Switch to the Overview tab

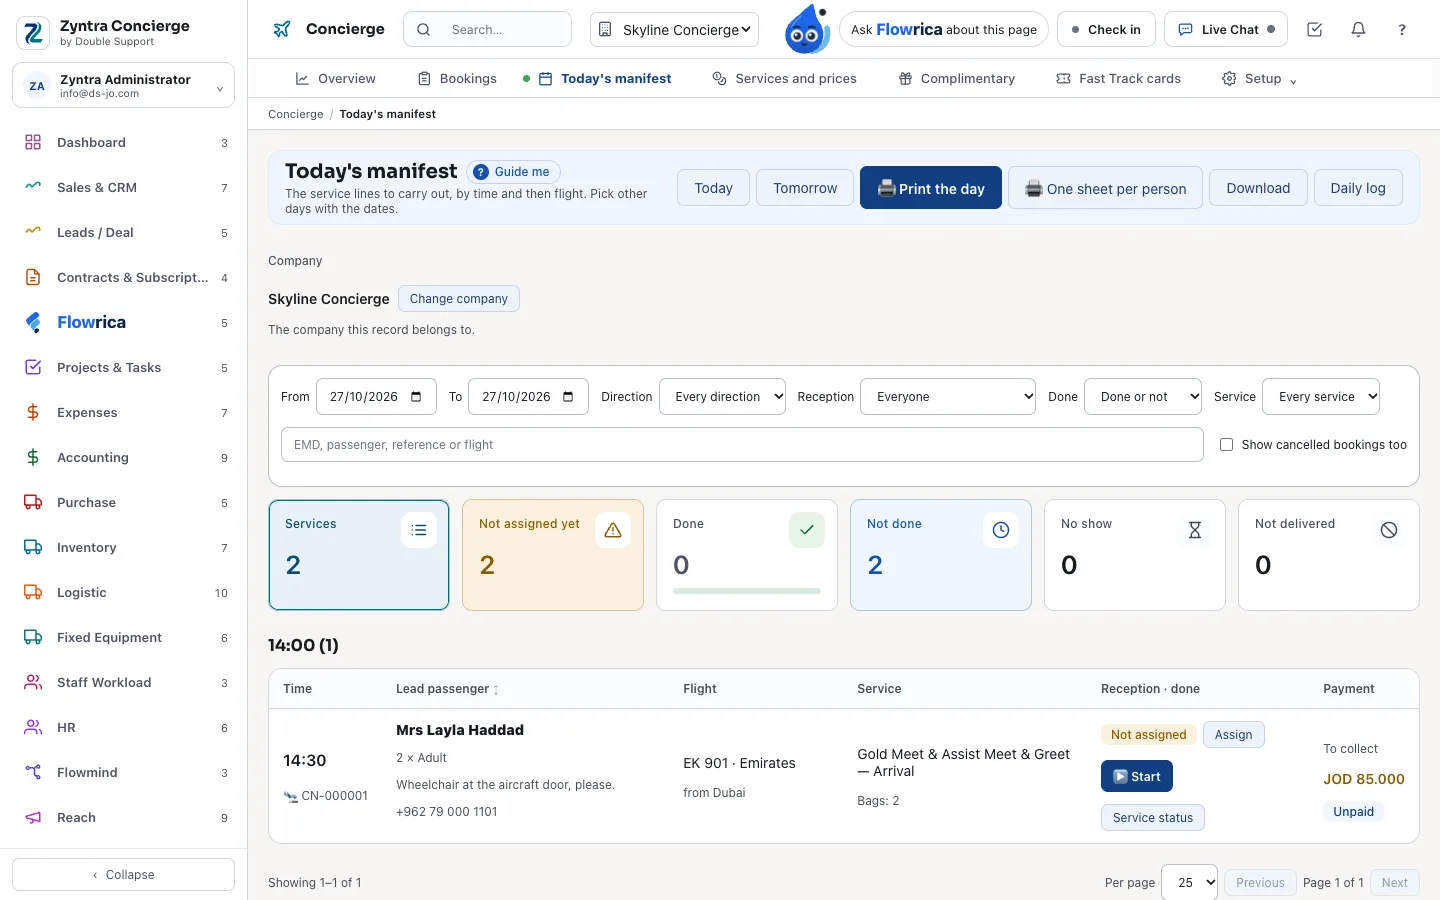pos(335,78)
